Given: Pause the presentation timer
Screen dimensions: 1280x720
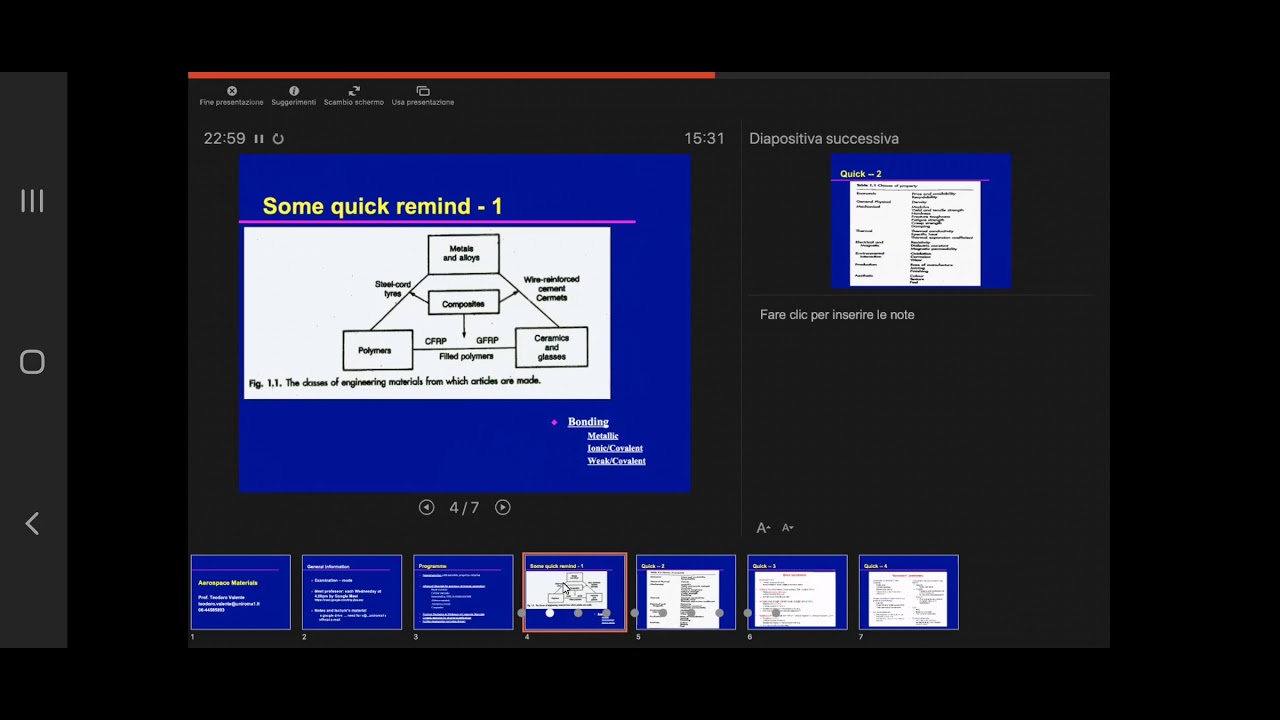Looking at the screenshot, I should pyautogui.click(x=259, y=139).
